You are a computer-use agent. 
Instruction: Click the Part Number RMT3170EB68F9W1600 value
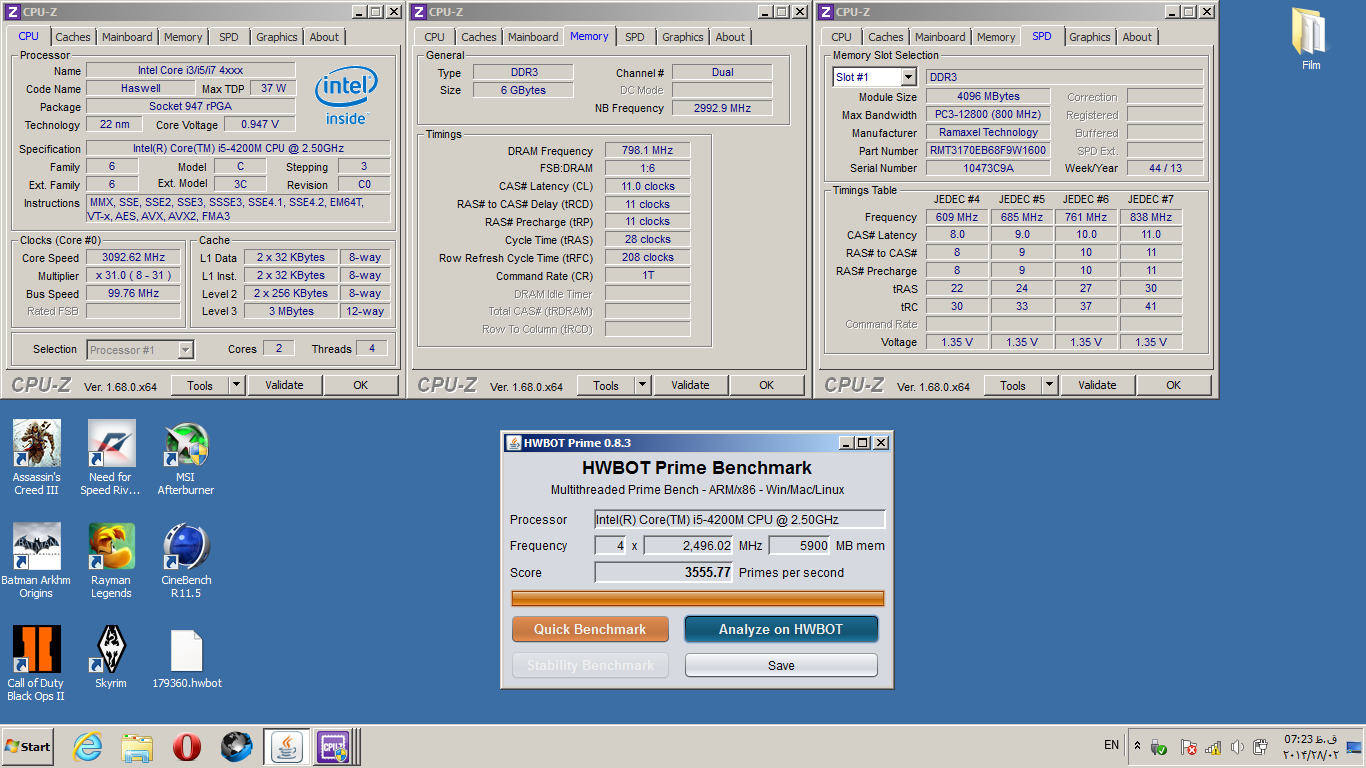[988, 150]
